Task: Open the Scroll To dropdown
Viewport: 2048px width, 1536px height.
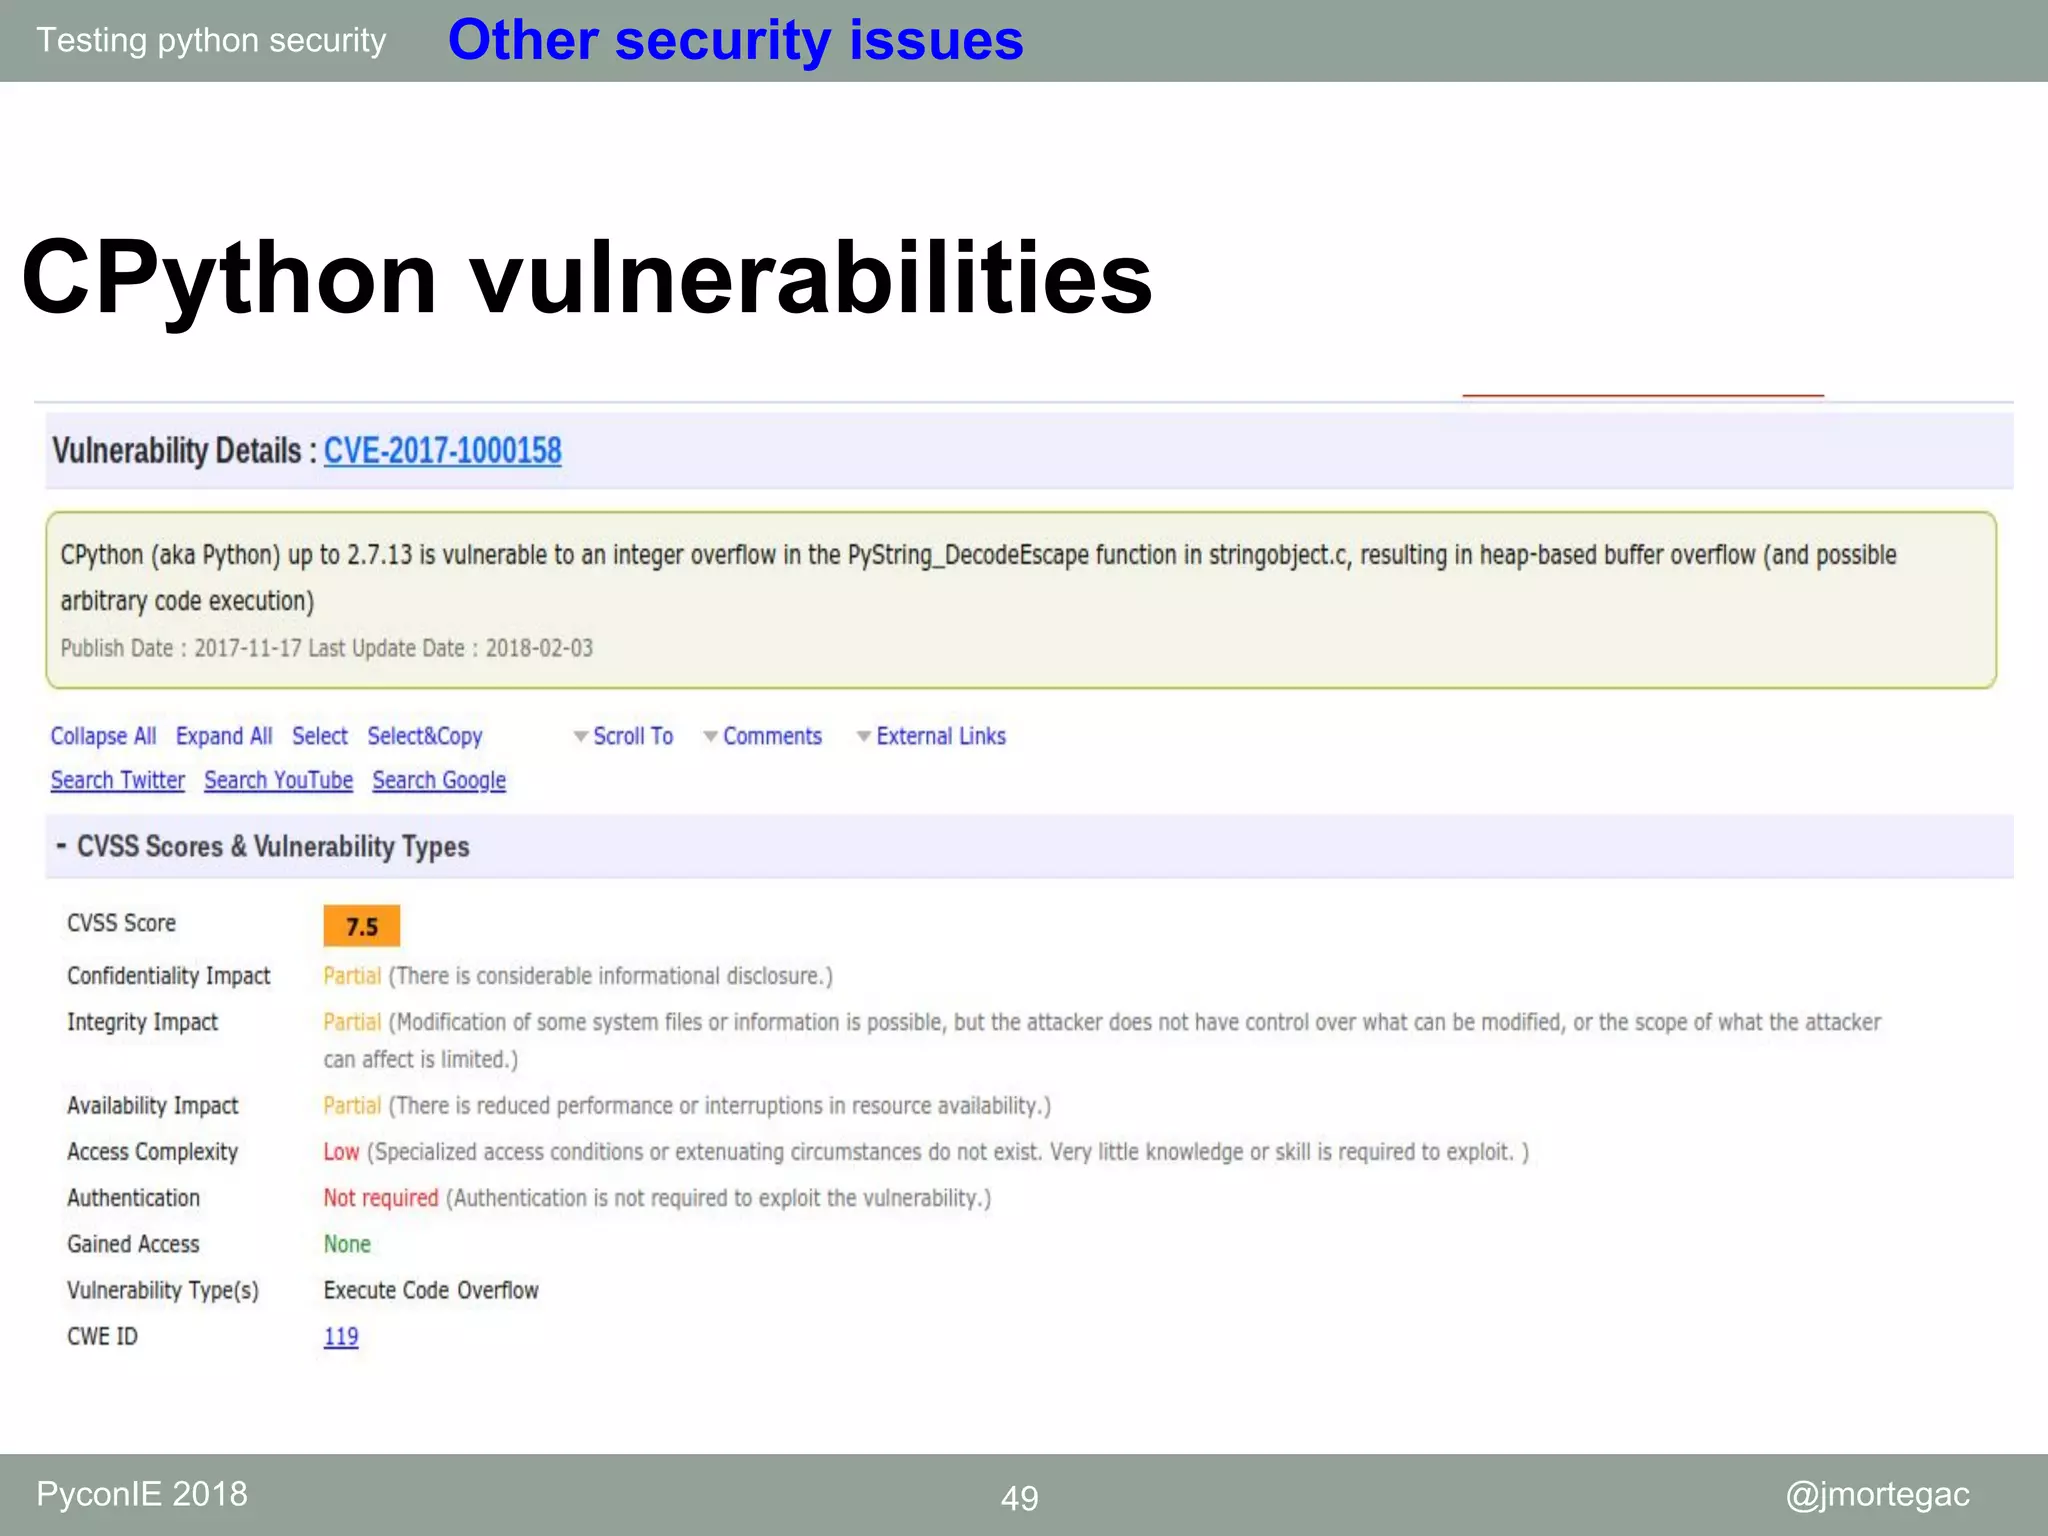Action: 623,736
